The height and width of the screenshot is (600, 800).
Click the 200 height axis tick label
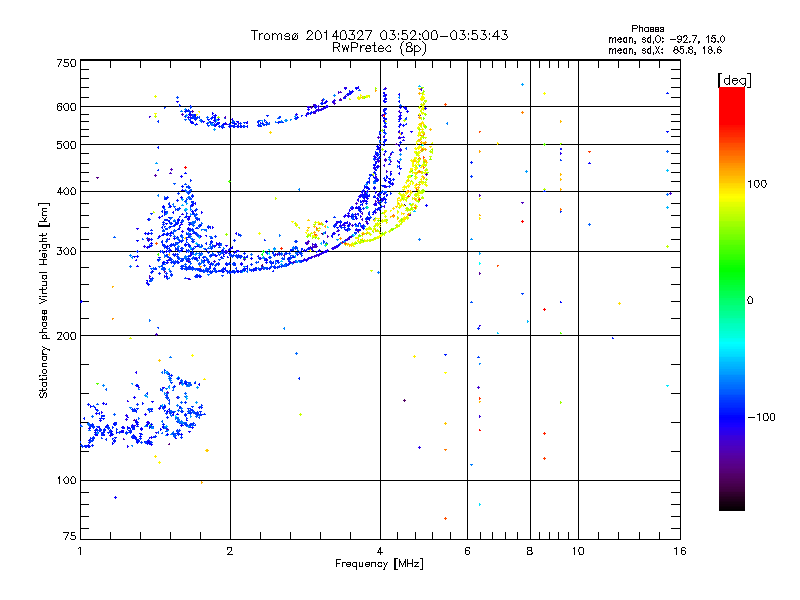pyautogui.click(x=67, y=336)
